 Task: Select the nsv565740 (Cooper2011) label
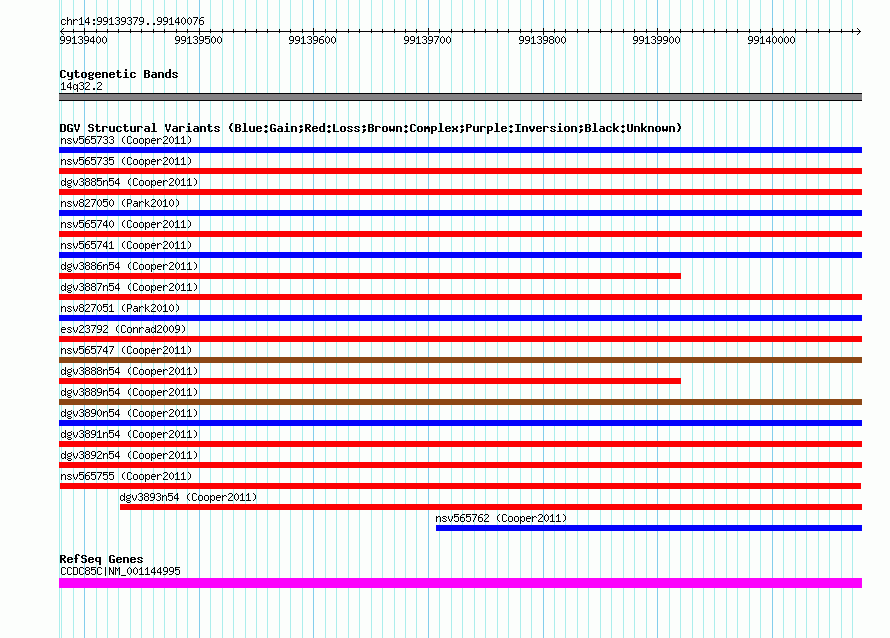point(126,224)
